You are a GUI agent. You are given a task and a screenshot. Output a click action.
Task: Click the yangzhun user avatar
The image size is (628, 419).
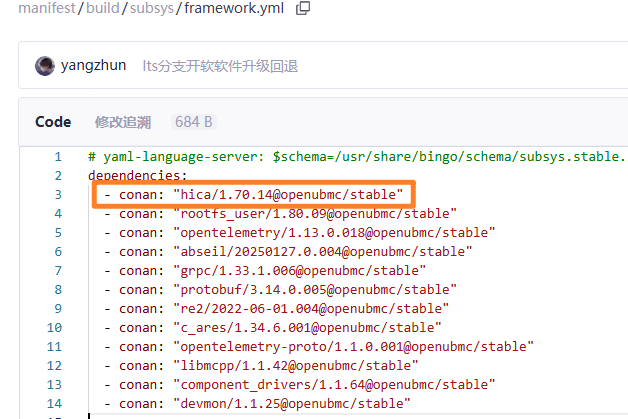pos(44,66)
